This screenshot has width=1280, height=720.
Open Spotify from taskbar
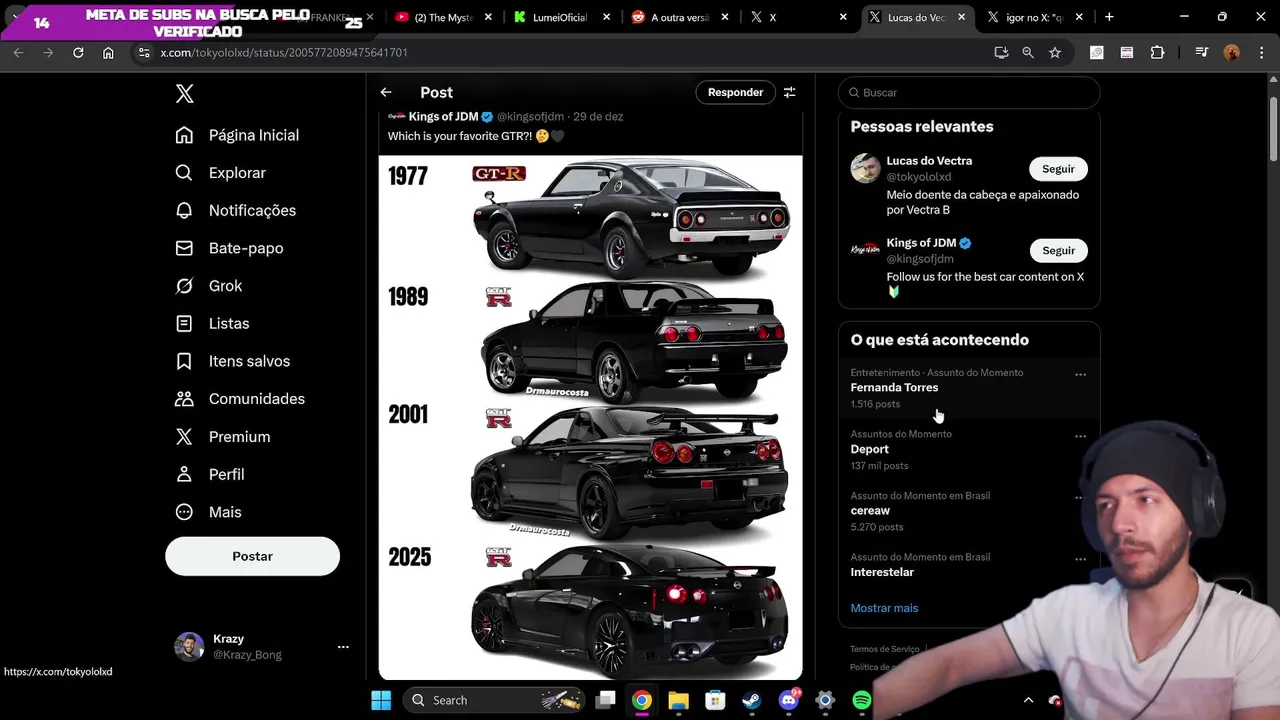pos(861,700)
